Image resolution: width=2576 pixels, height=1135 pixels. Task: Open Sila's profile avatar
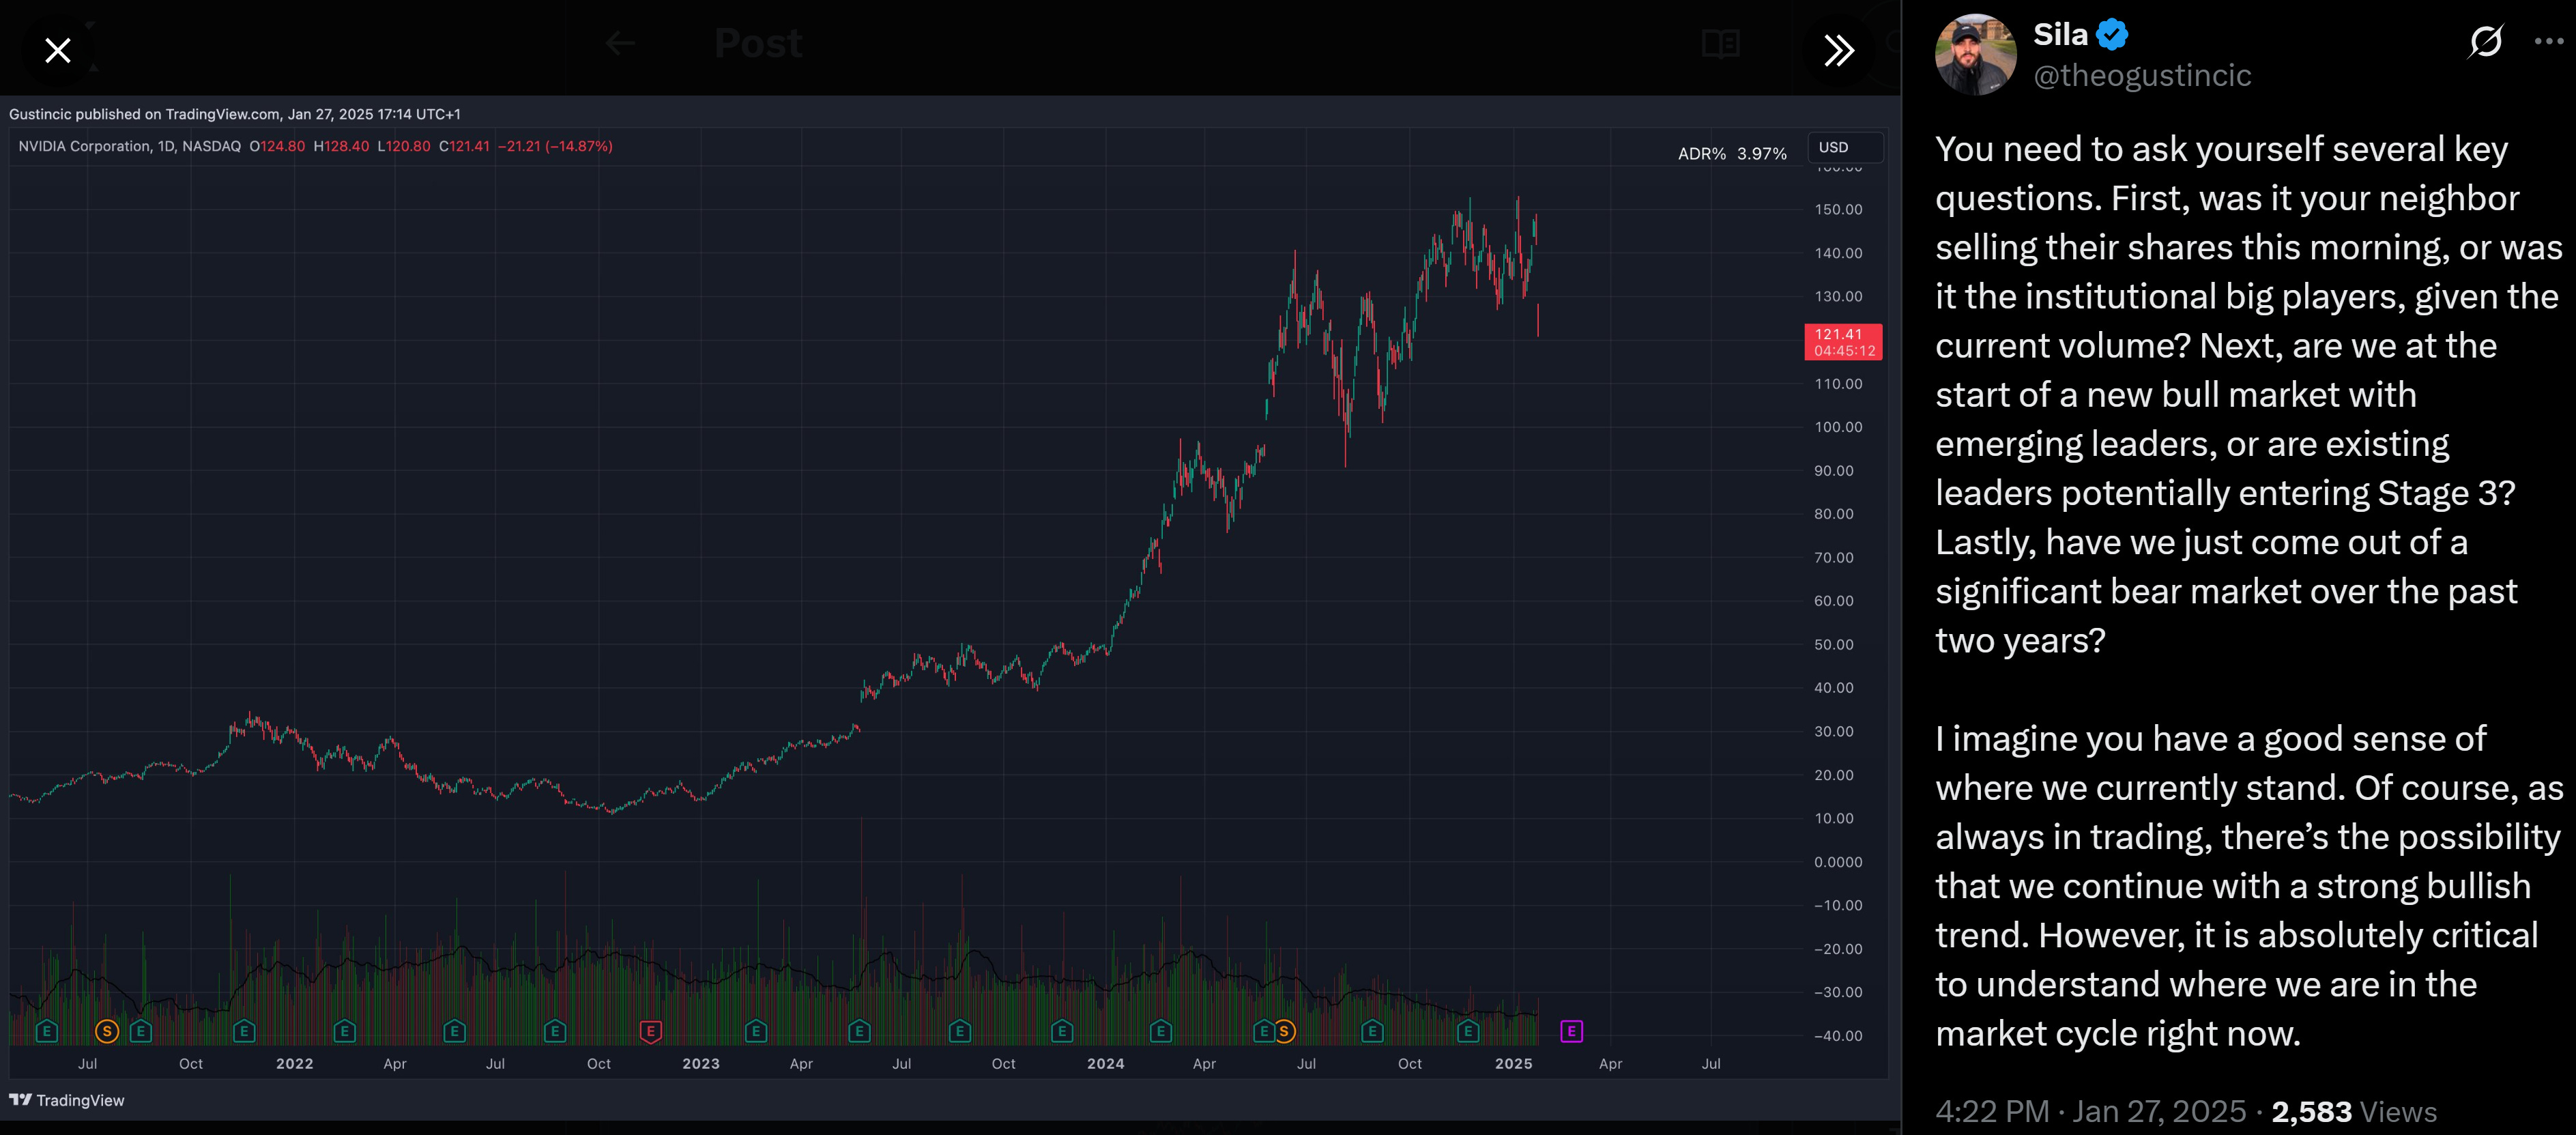1975,55
